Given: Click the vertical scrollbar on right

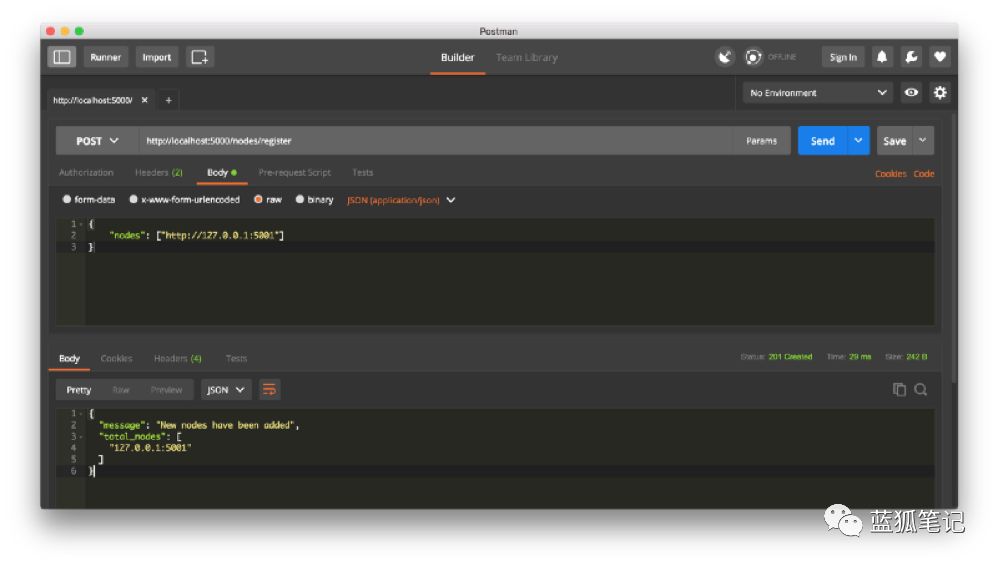Looking at the screenshot, I should click(x=953, y=248).
